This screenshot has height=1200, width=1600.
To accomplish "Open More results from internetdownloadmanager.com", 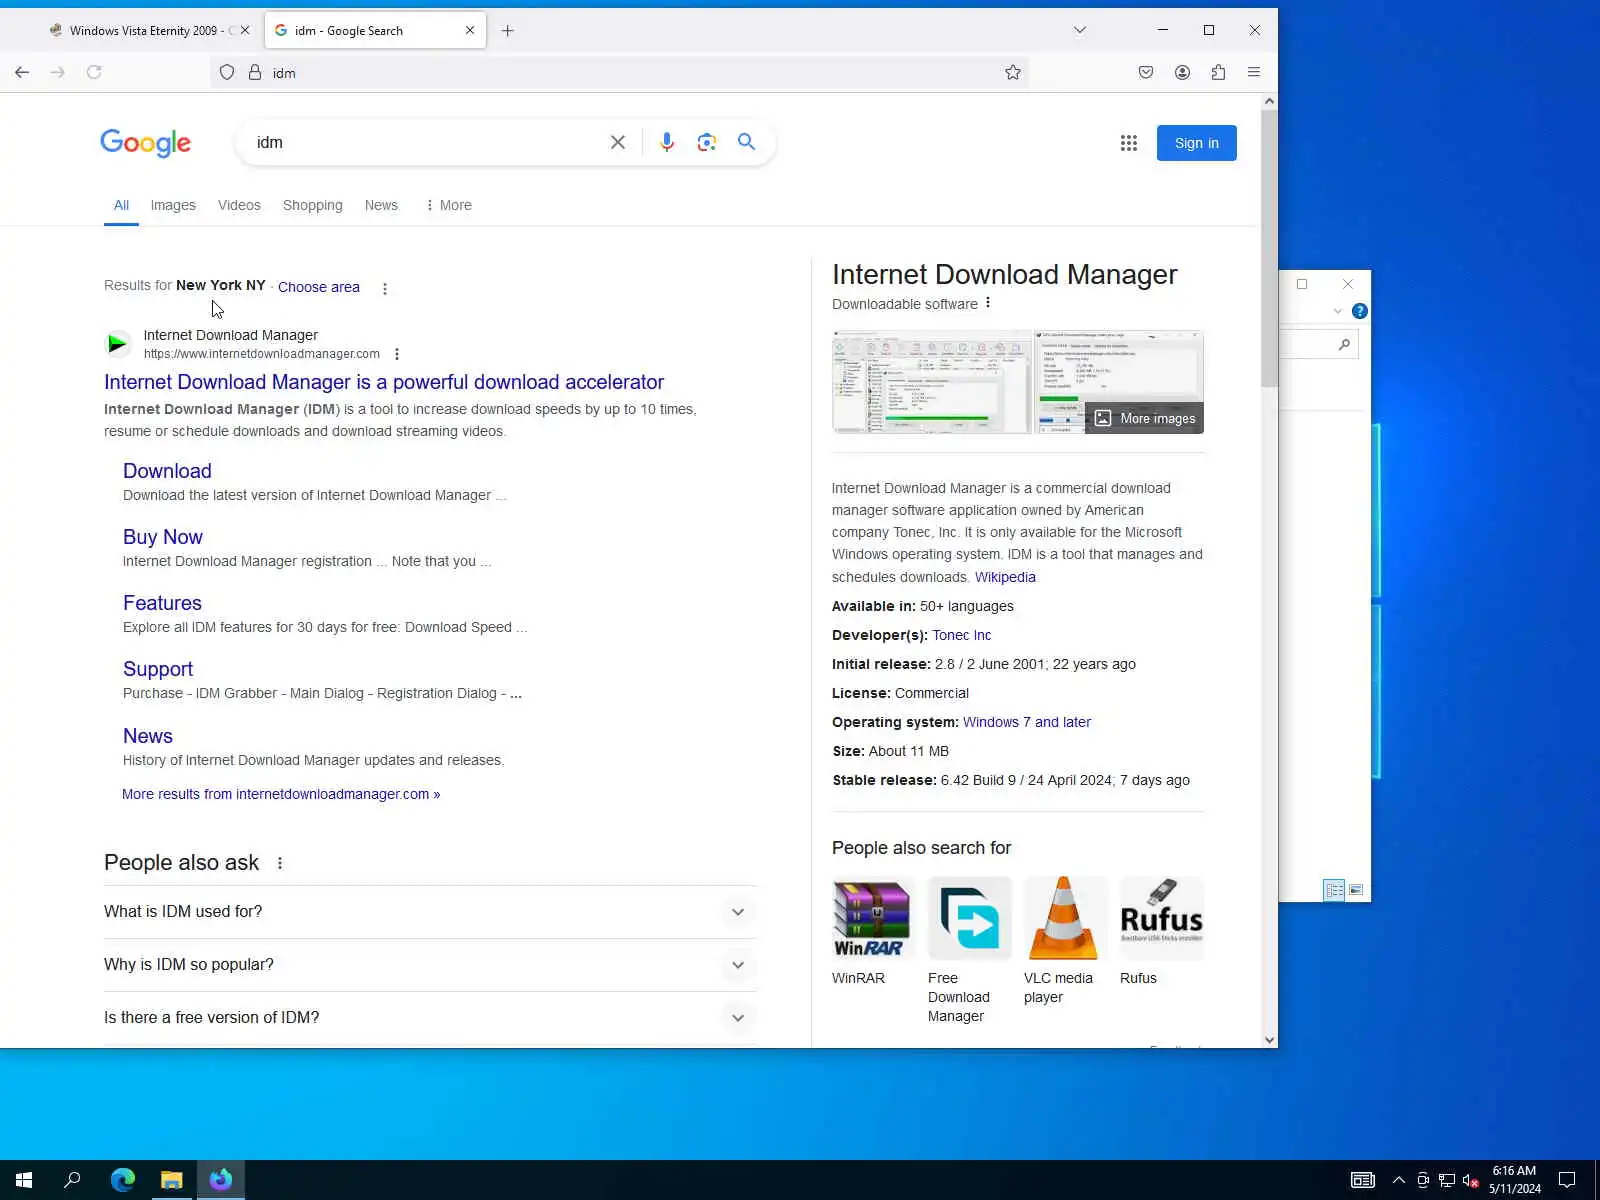I will 281,794.
